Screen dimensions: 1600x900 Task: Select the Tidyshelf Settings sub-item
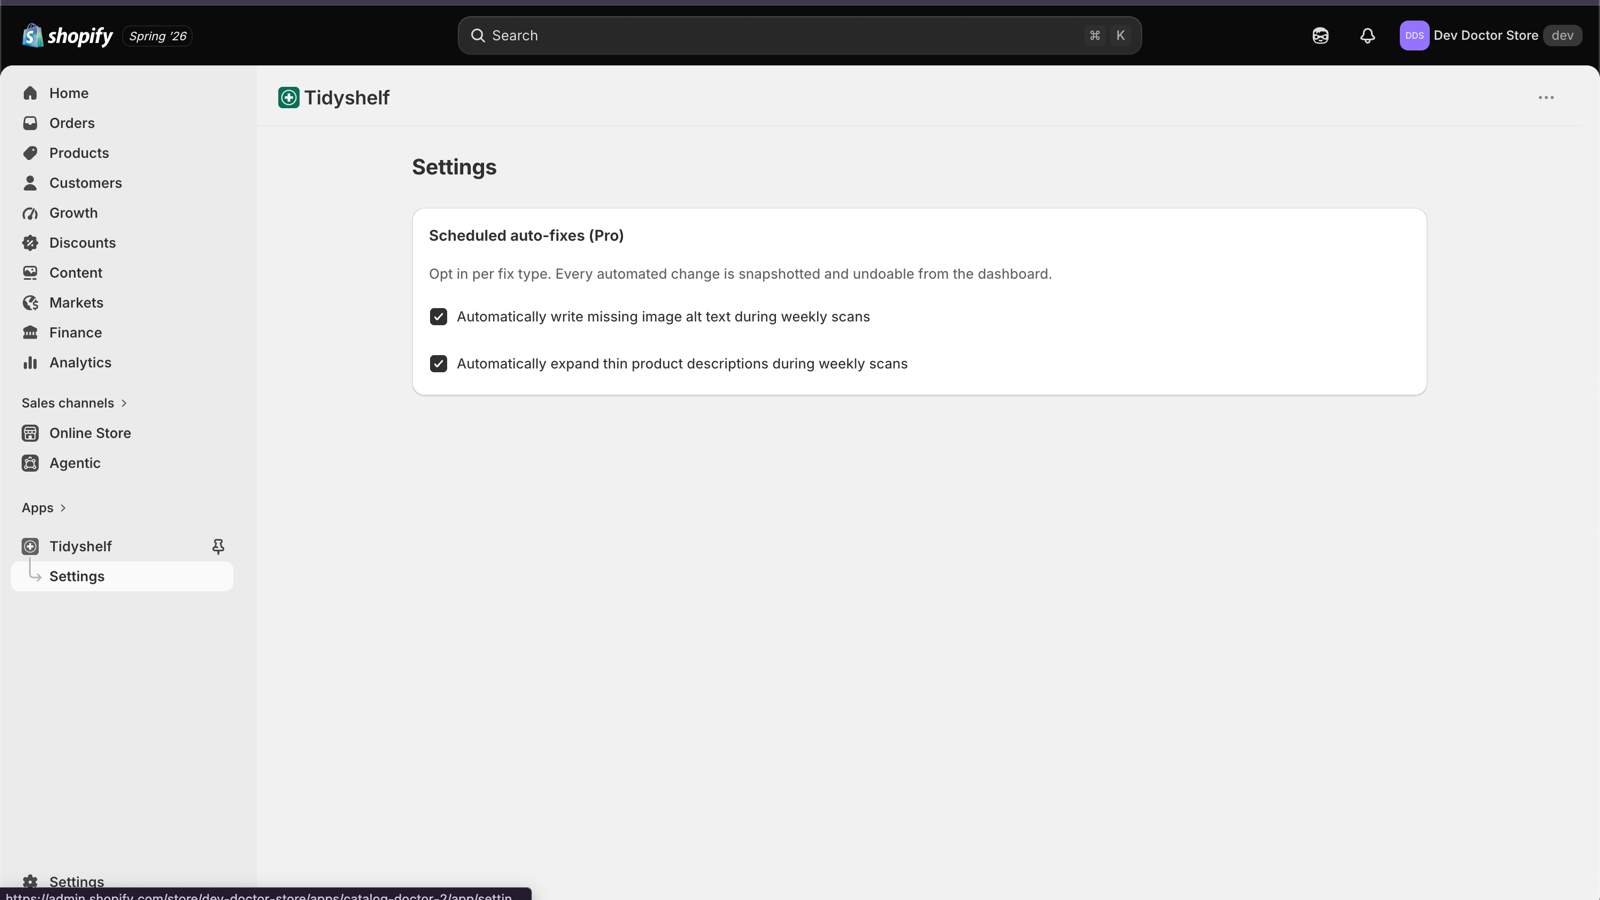tap(122, 576)
